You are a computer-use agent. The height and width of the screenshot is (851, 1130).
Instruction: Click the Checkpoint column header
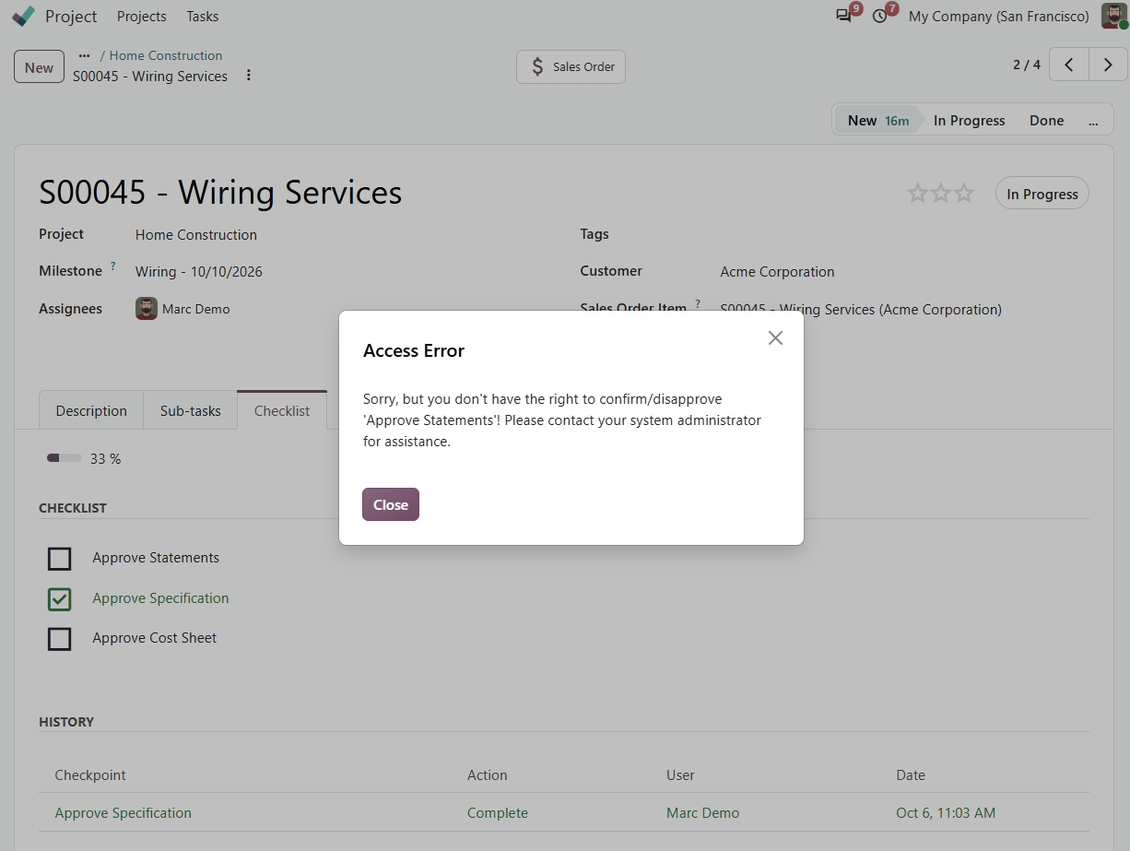click(90, 775)
